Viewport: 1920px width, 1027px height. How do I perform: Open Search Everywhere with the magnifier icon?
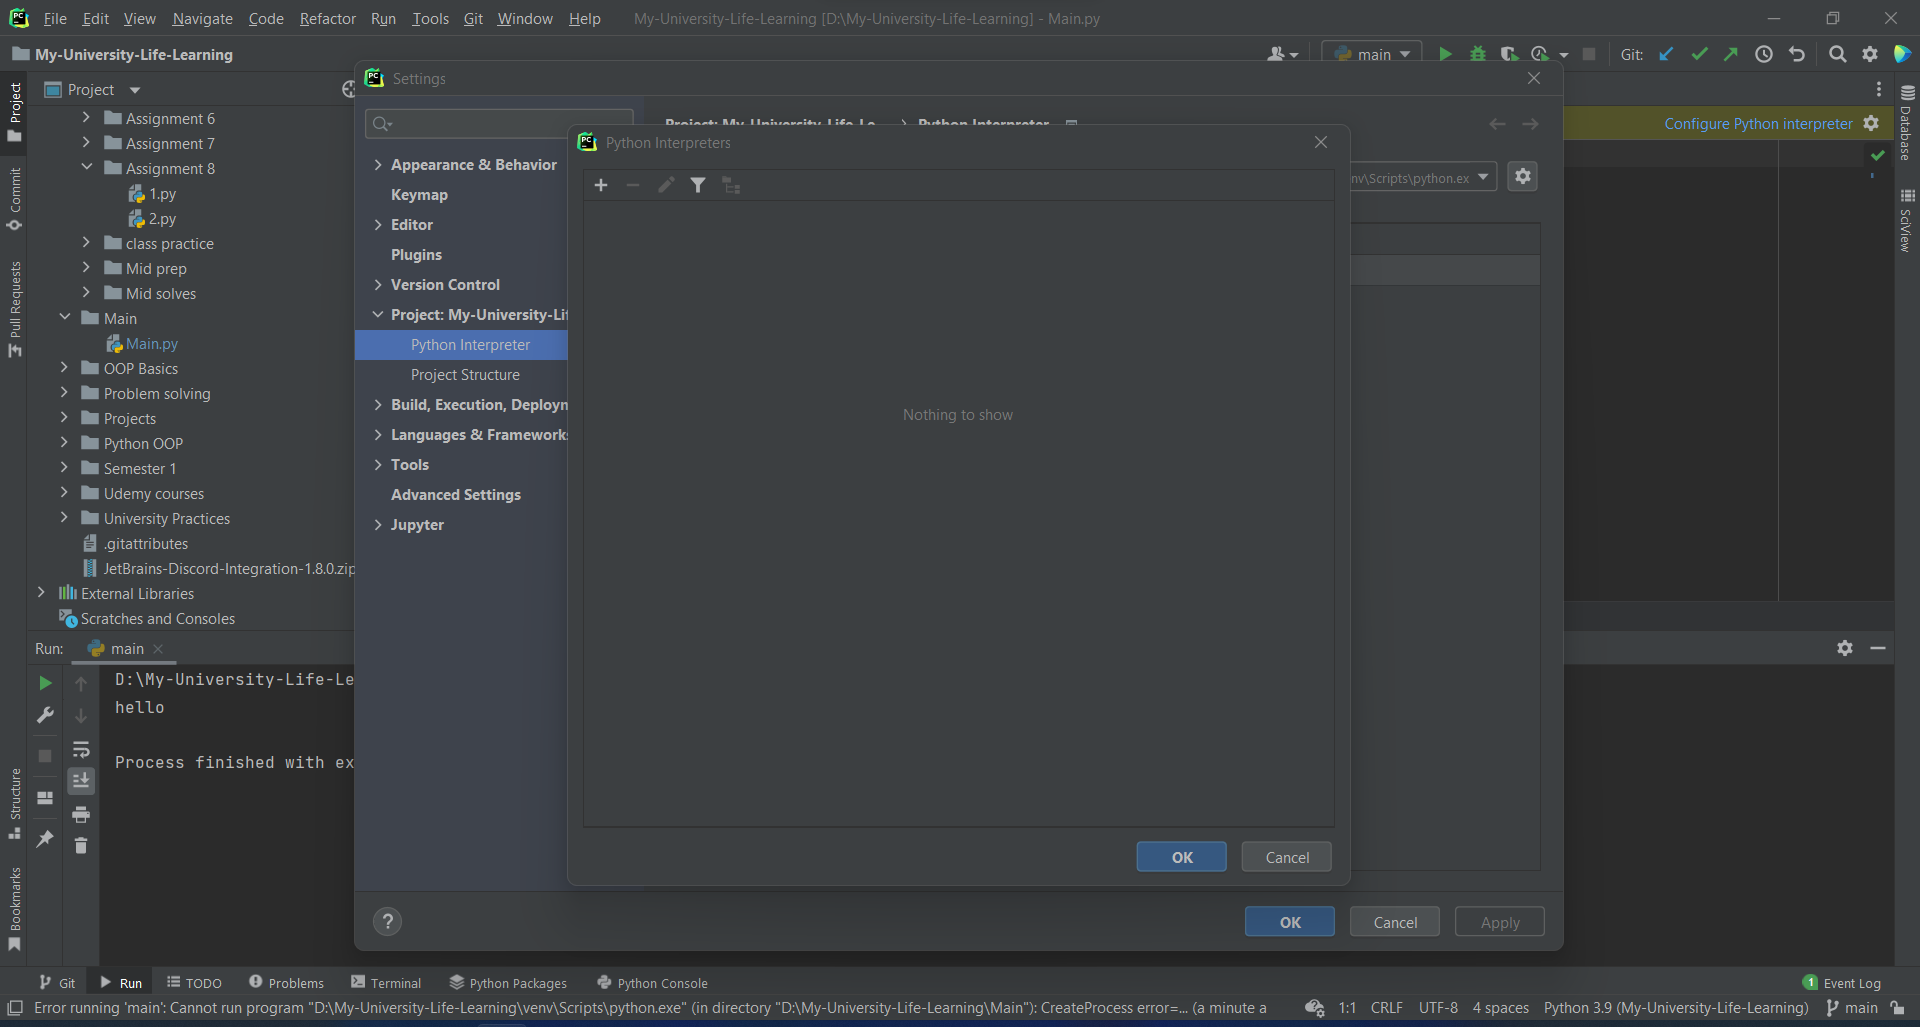point(1838,54)
